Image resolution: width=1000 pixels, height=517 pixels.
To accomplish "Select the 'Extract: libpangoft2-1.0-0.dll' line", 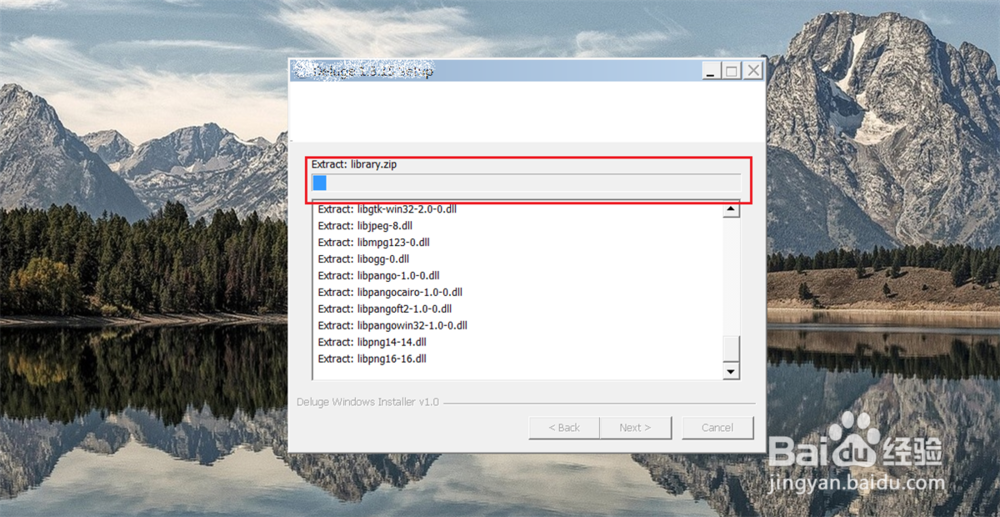I will (385, 309).
